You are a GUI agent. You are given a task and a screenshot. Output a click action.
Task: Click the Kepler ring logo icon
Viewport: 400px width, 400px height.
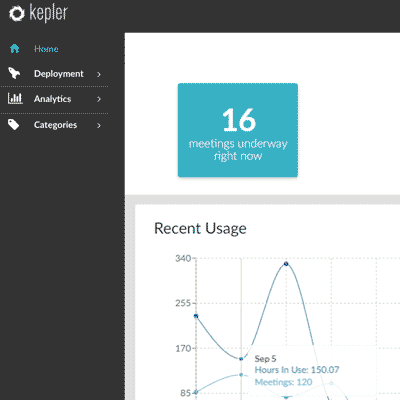[x=17, y=14]
